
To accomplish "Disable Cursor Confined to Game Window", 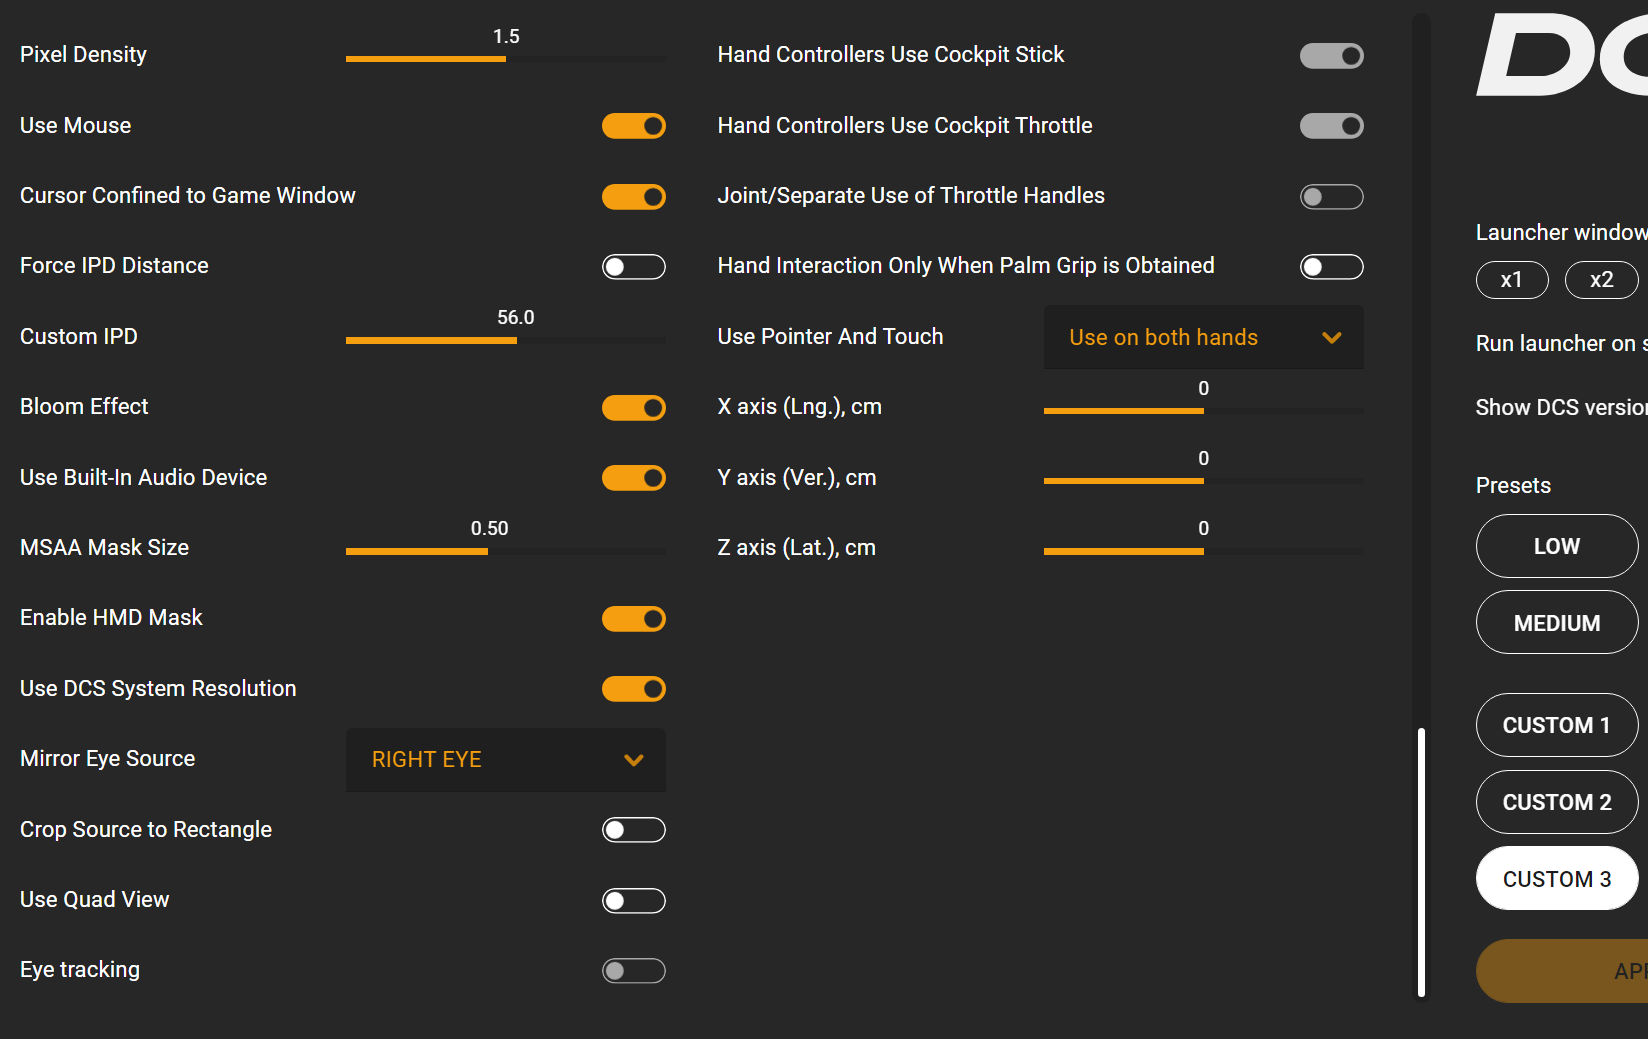I will click(633, 197).
